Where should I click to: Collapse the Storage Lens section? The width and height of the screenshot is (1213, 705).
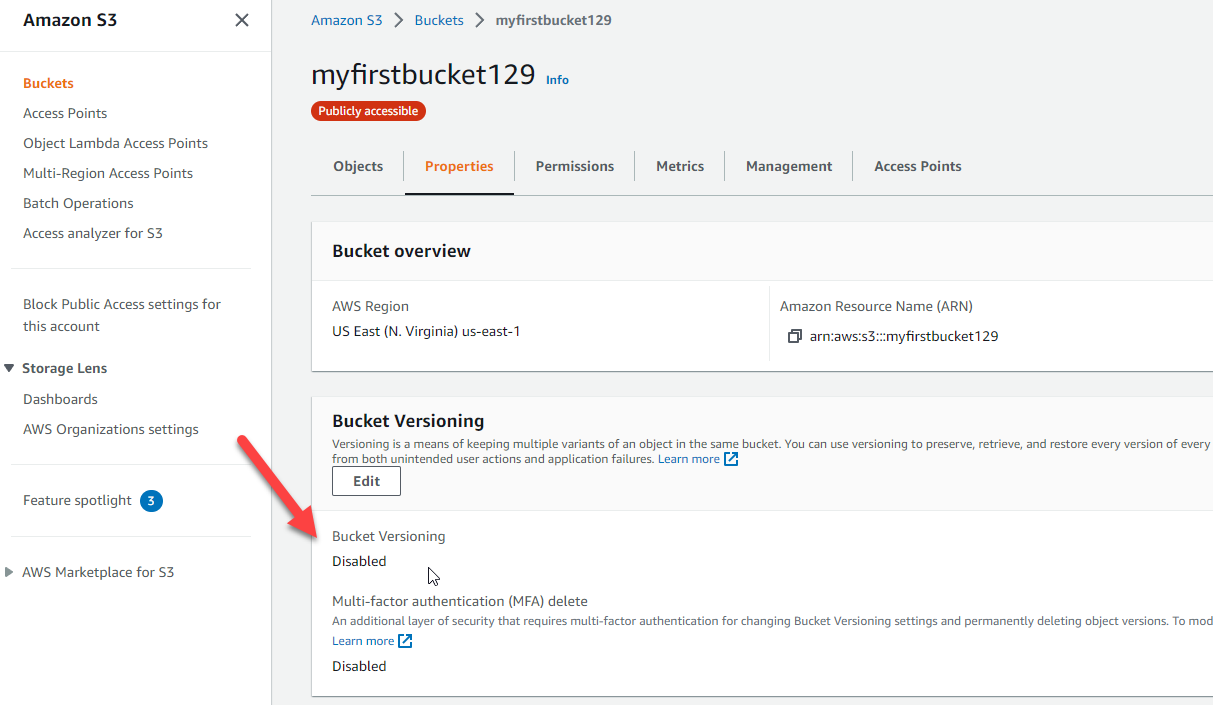click(9, 369)
